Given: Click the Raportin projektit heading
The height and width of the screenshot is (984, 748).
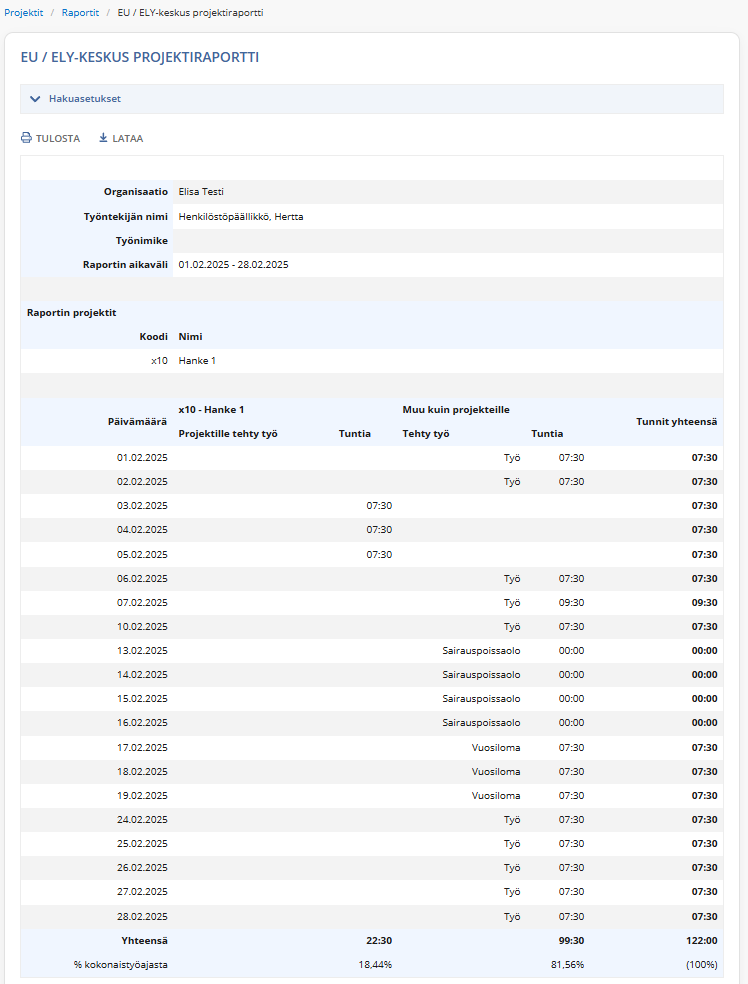Looking at the screenshot, I should coord(72,313).
